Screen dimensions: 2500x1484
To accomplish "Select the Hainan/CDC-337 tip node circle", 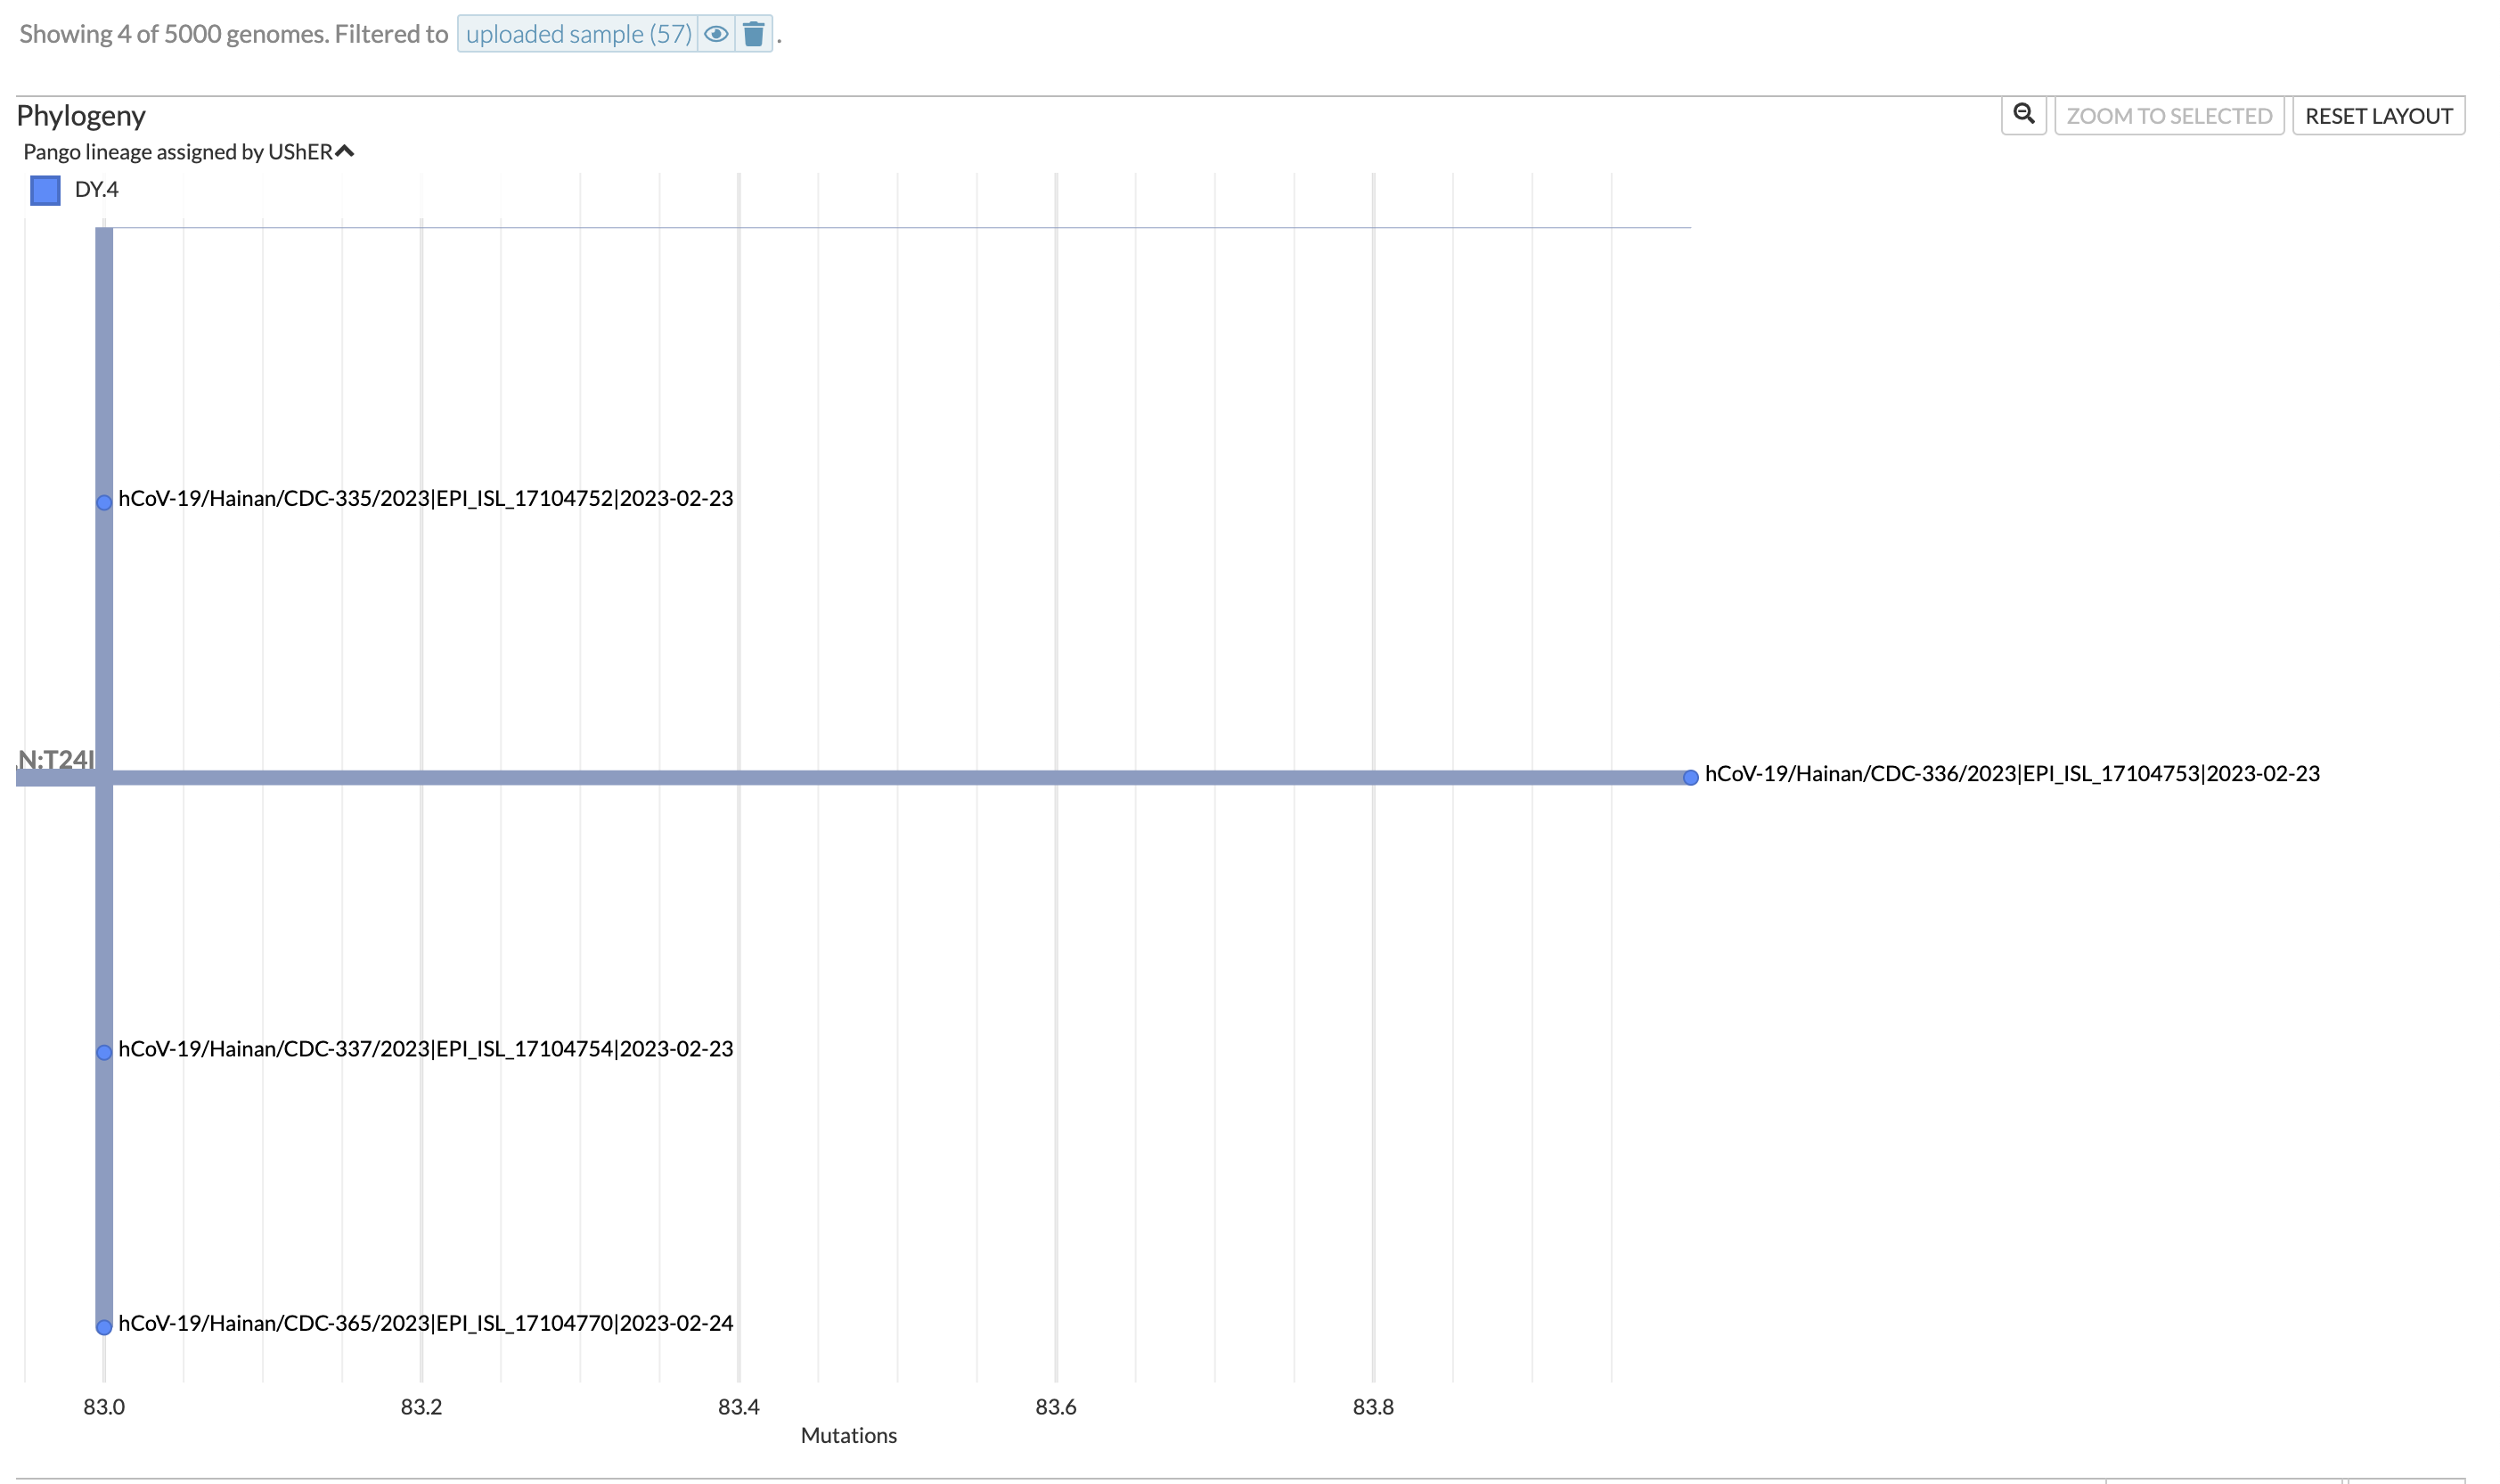I will click(104, 1053).
